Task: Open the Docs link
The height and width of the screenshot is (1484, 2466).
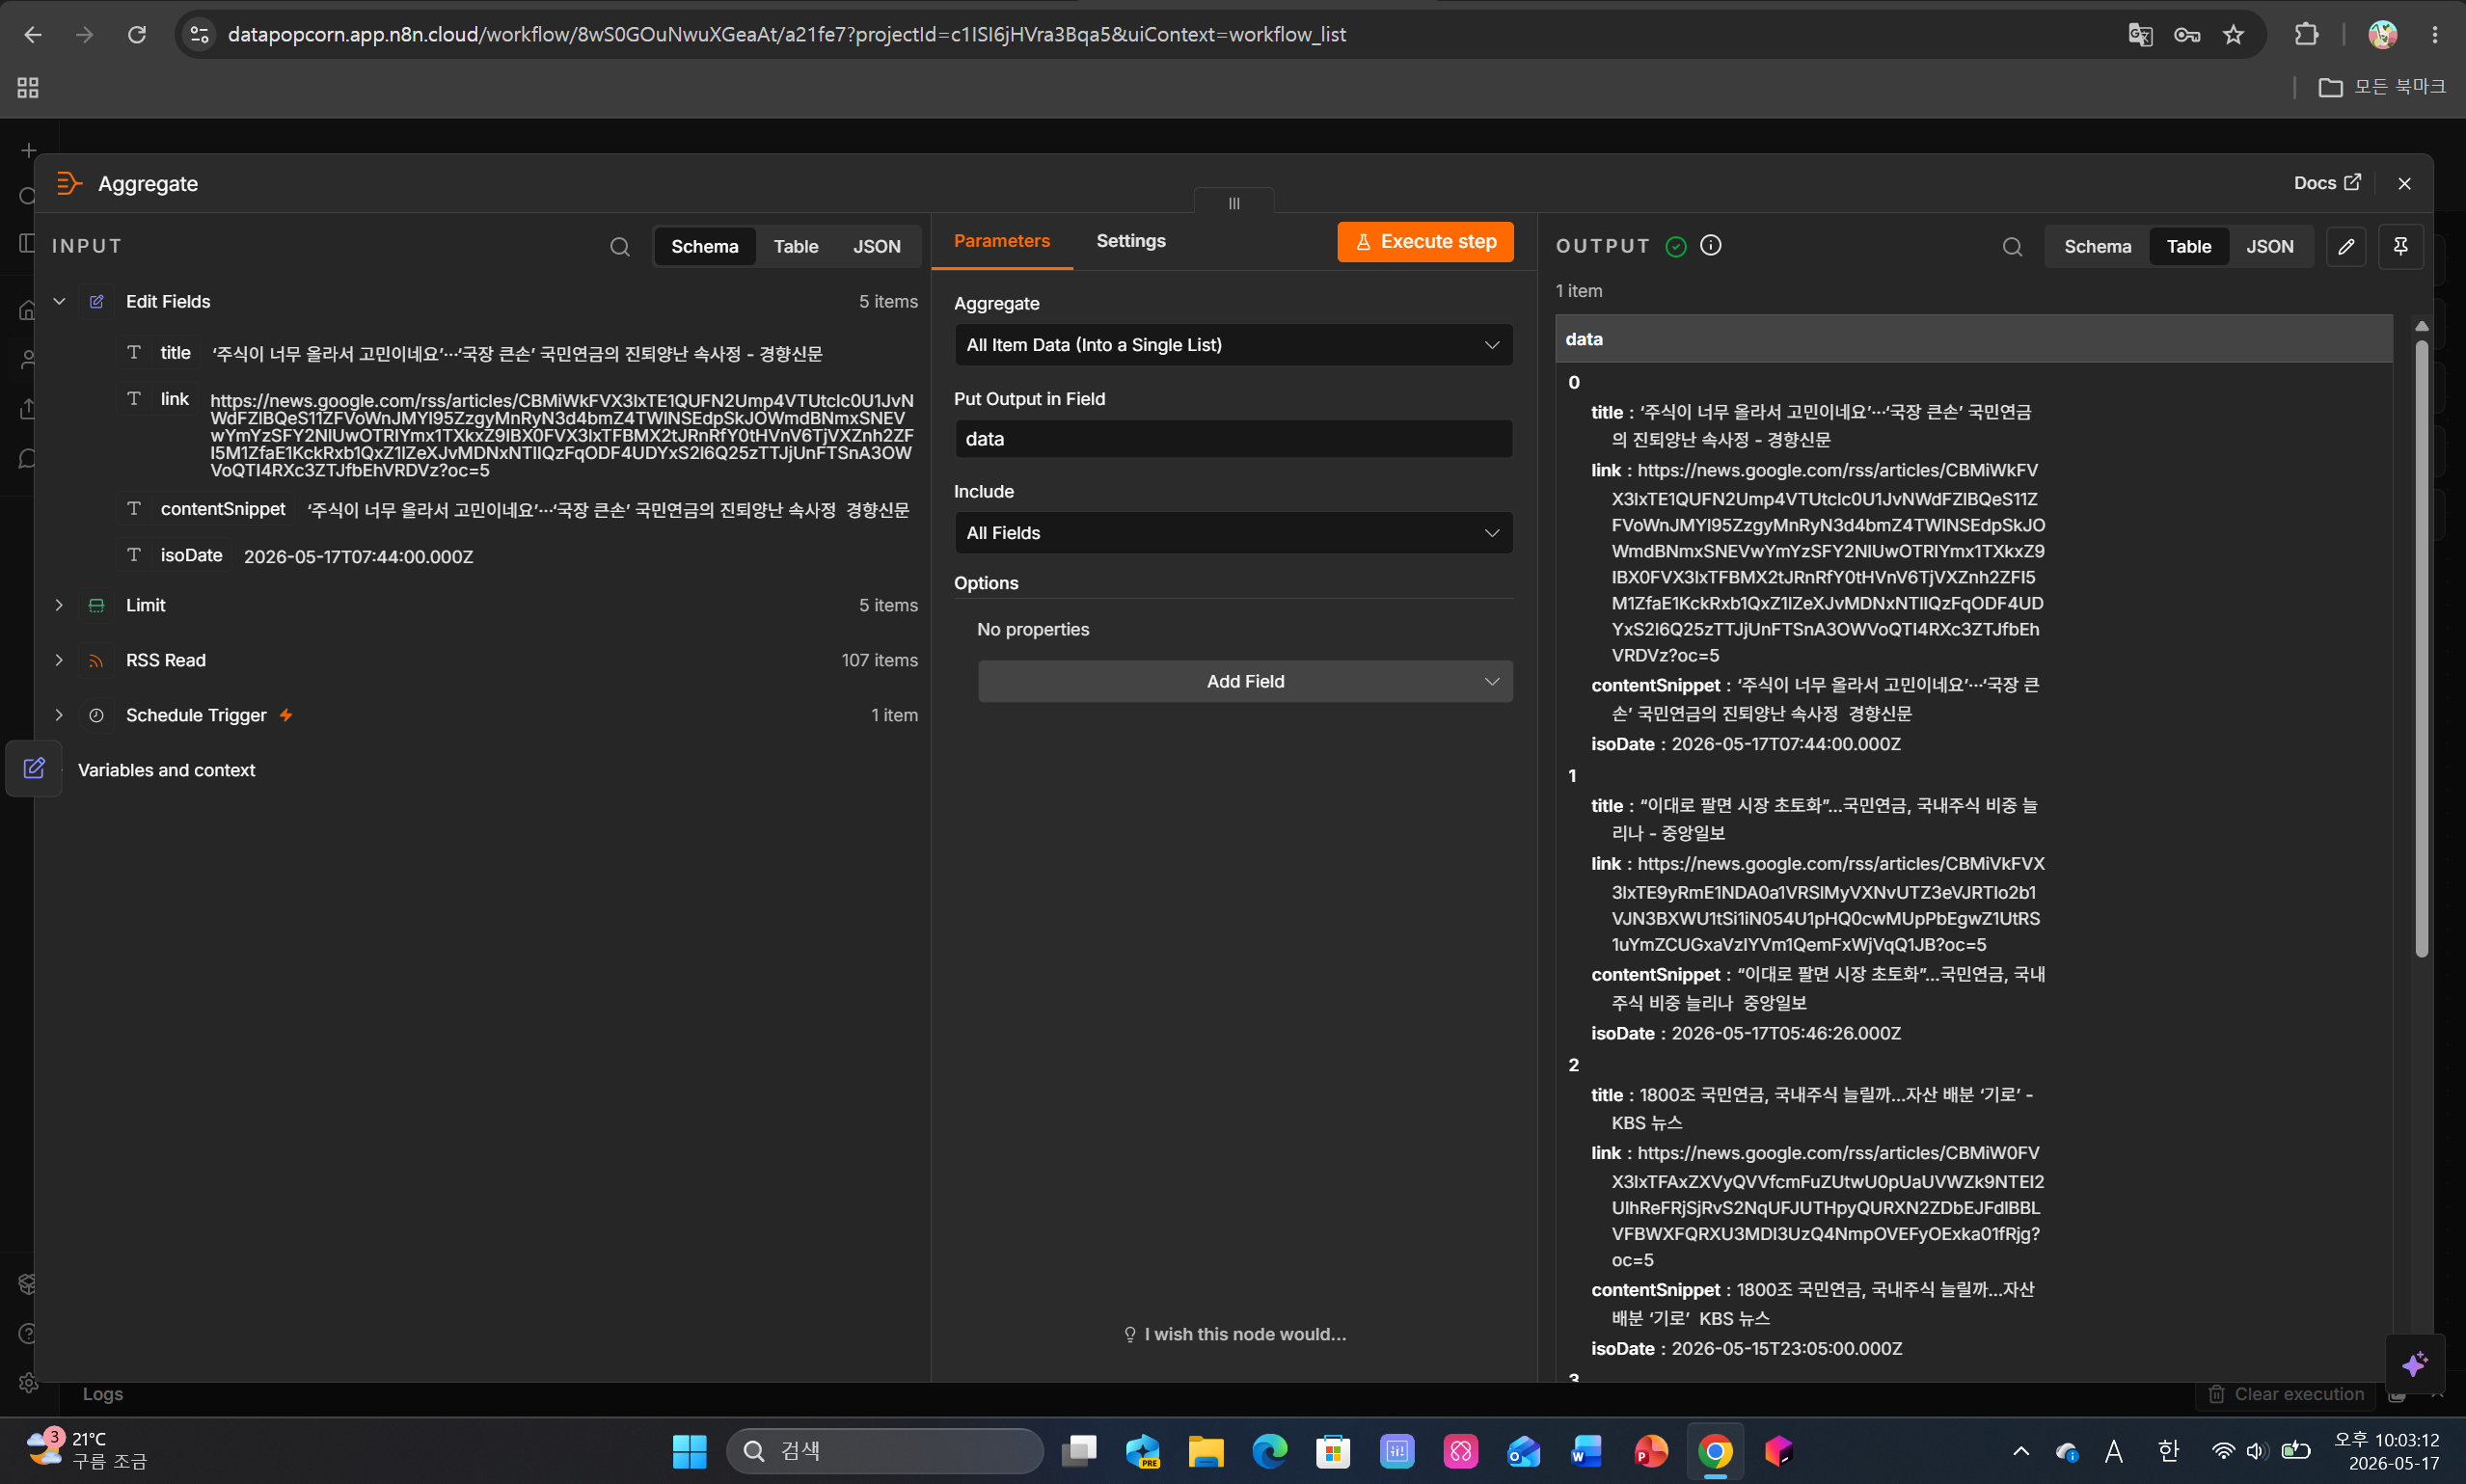Action: pyautogui.click(x=2326, y=183)
